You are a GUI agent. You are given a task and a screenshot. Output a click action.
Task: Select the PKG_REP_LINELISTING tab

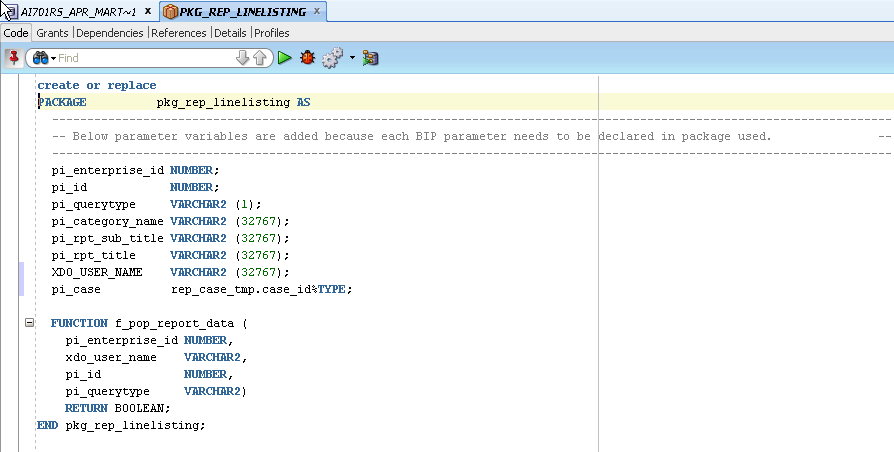click(243, 11)
